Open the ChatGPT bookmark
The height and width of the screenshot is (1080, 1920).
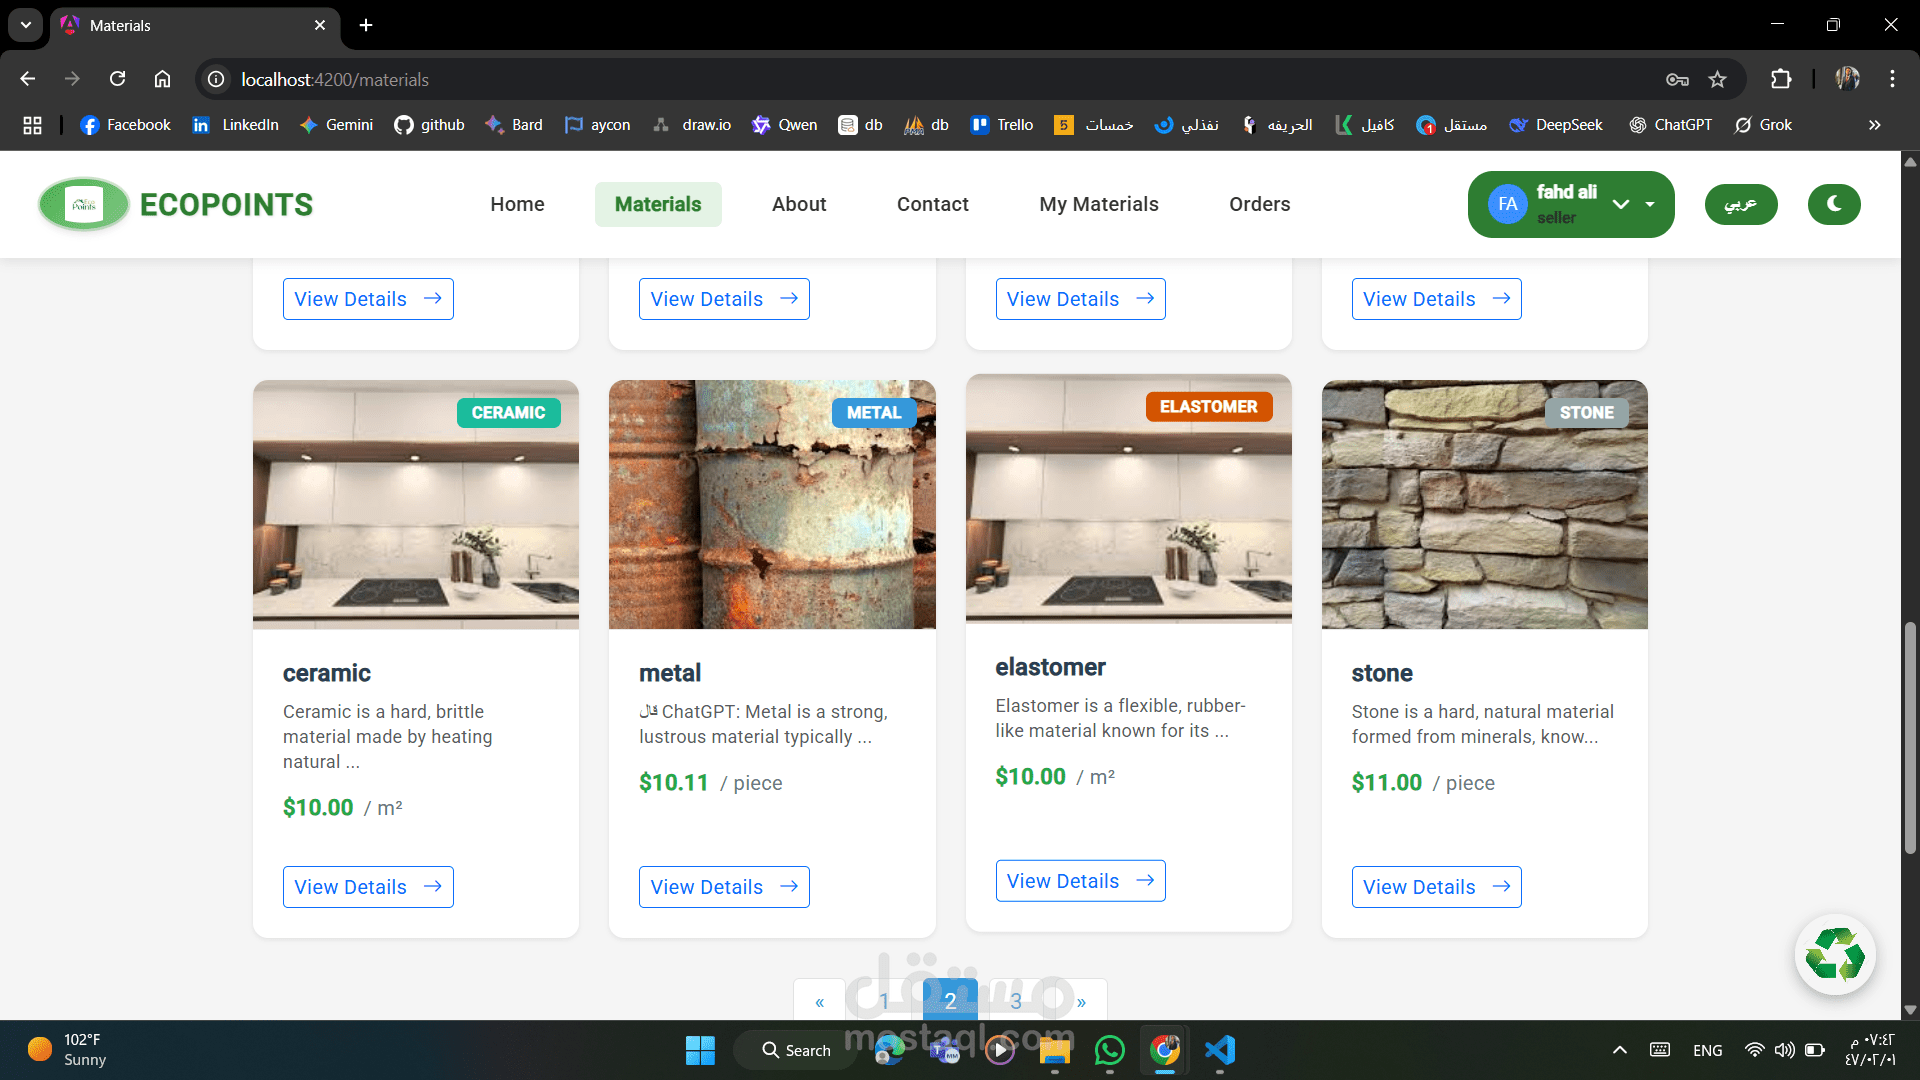1671,125
